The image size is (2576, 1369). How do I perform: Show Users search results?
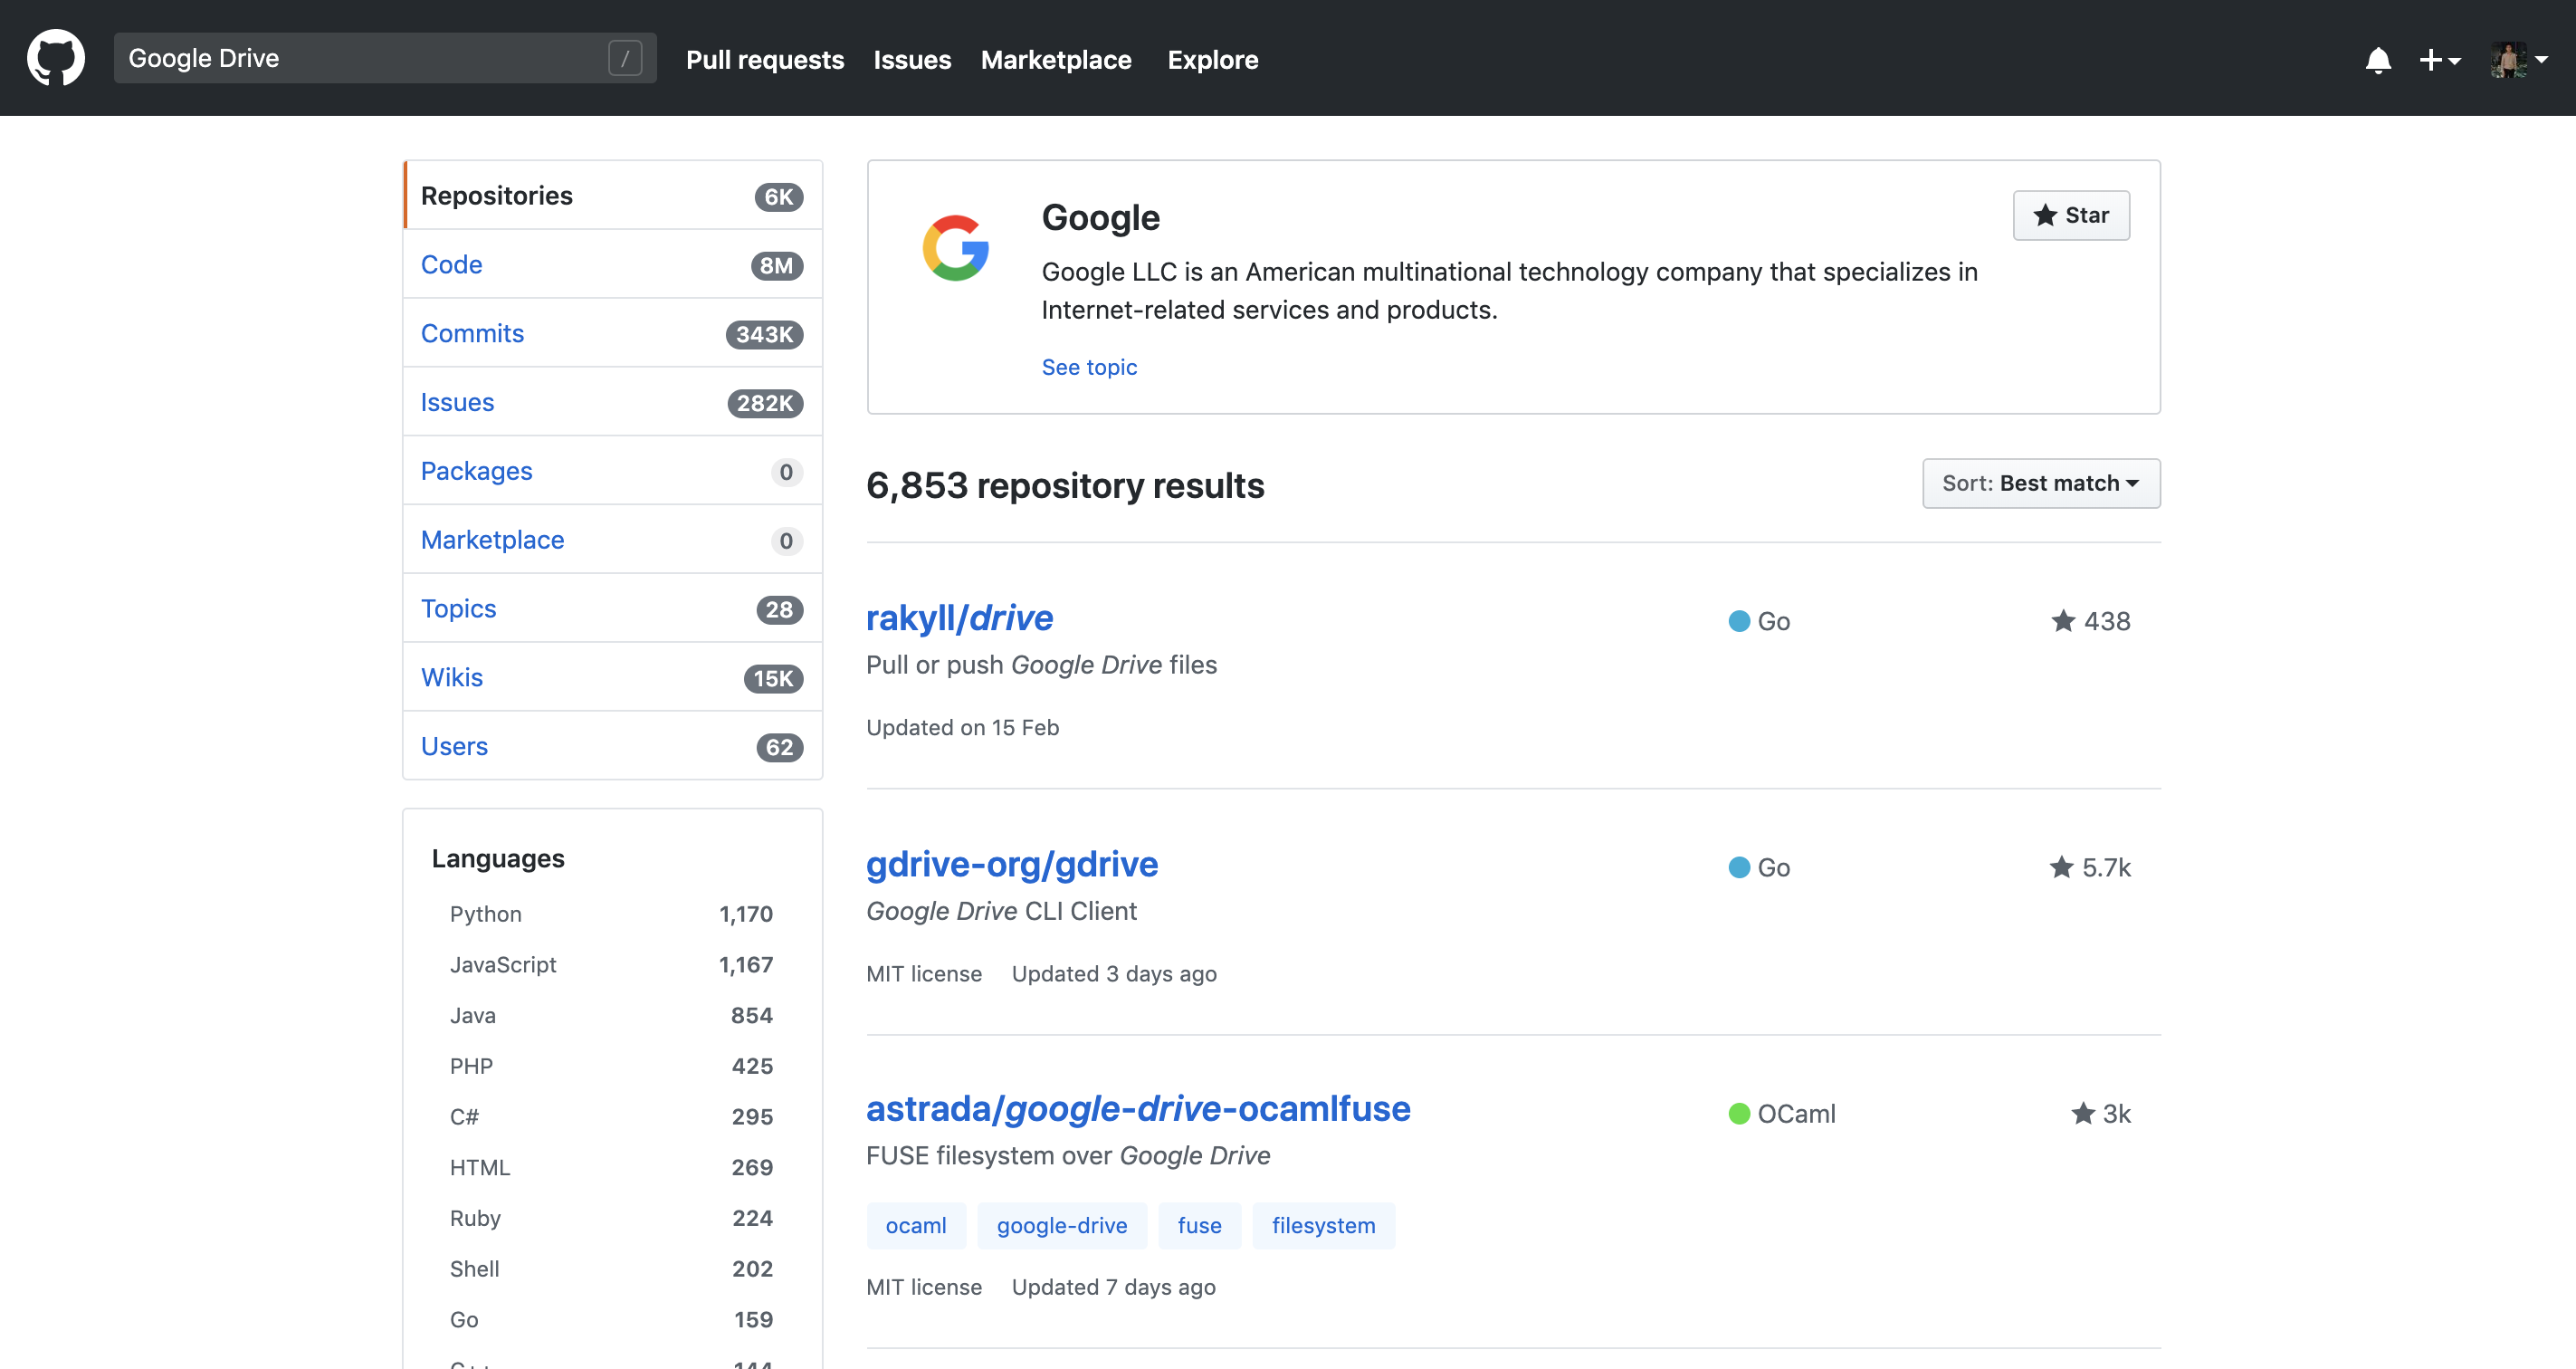tap(613, 747)
